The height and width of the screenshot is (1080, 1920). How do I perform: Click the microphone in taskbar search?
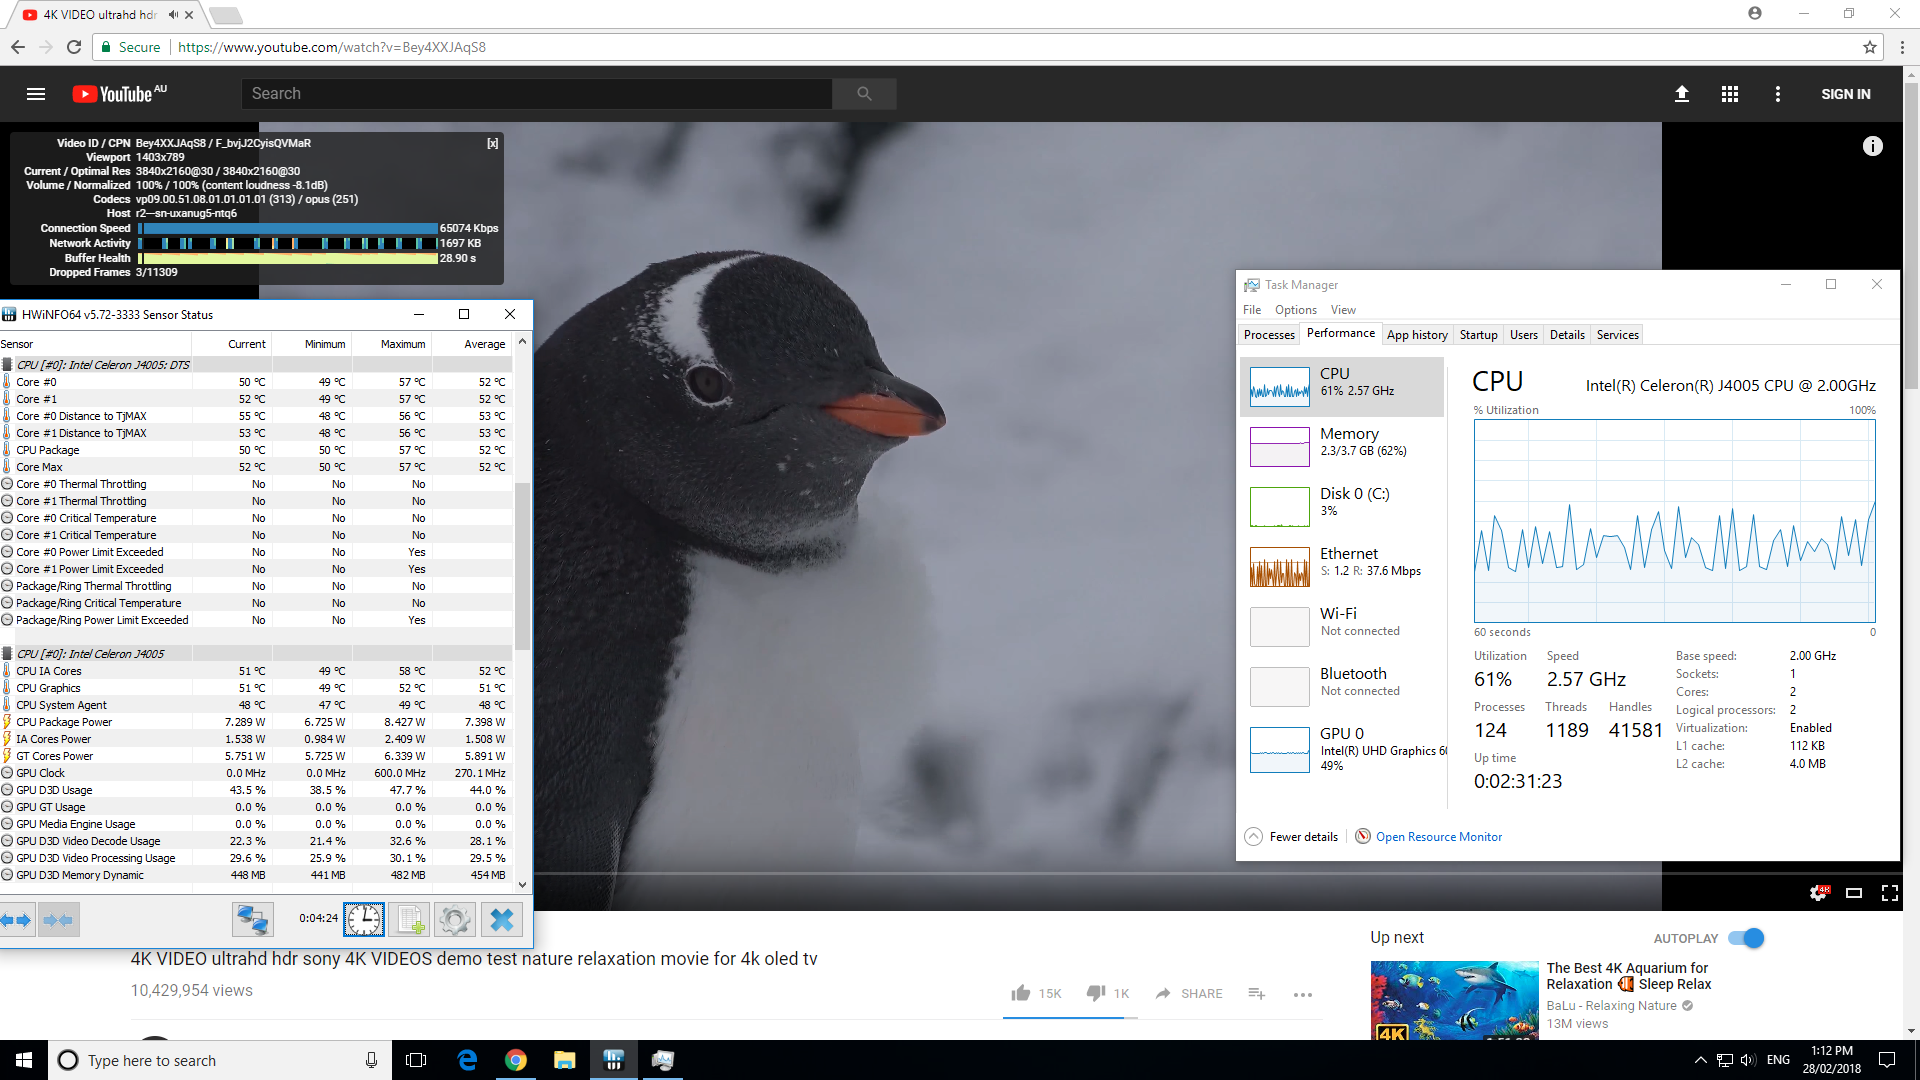point(371,1060)
